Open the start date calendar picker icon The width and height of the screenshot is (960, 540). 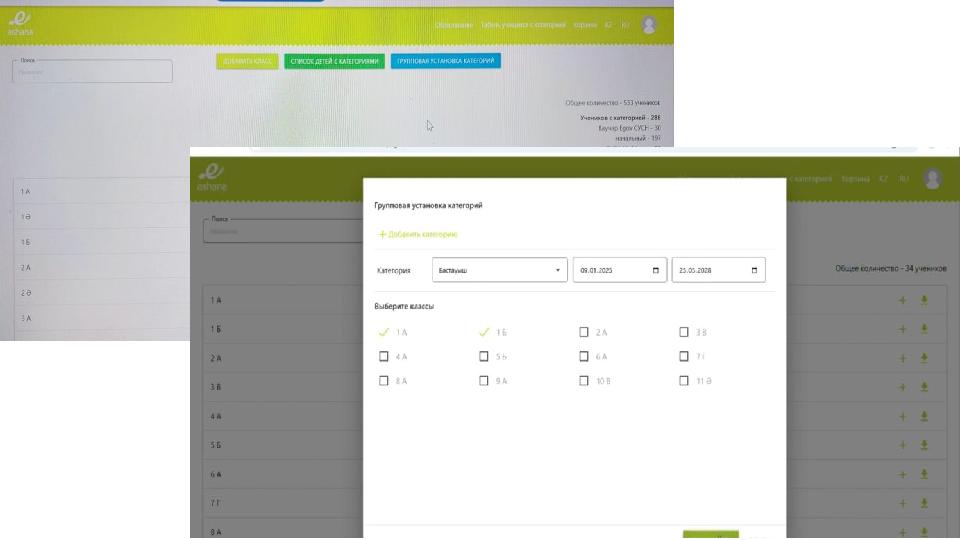(x=656, y=270)
